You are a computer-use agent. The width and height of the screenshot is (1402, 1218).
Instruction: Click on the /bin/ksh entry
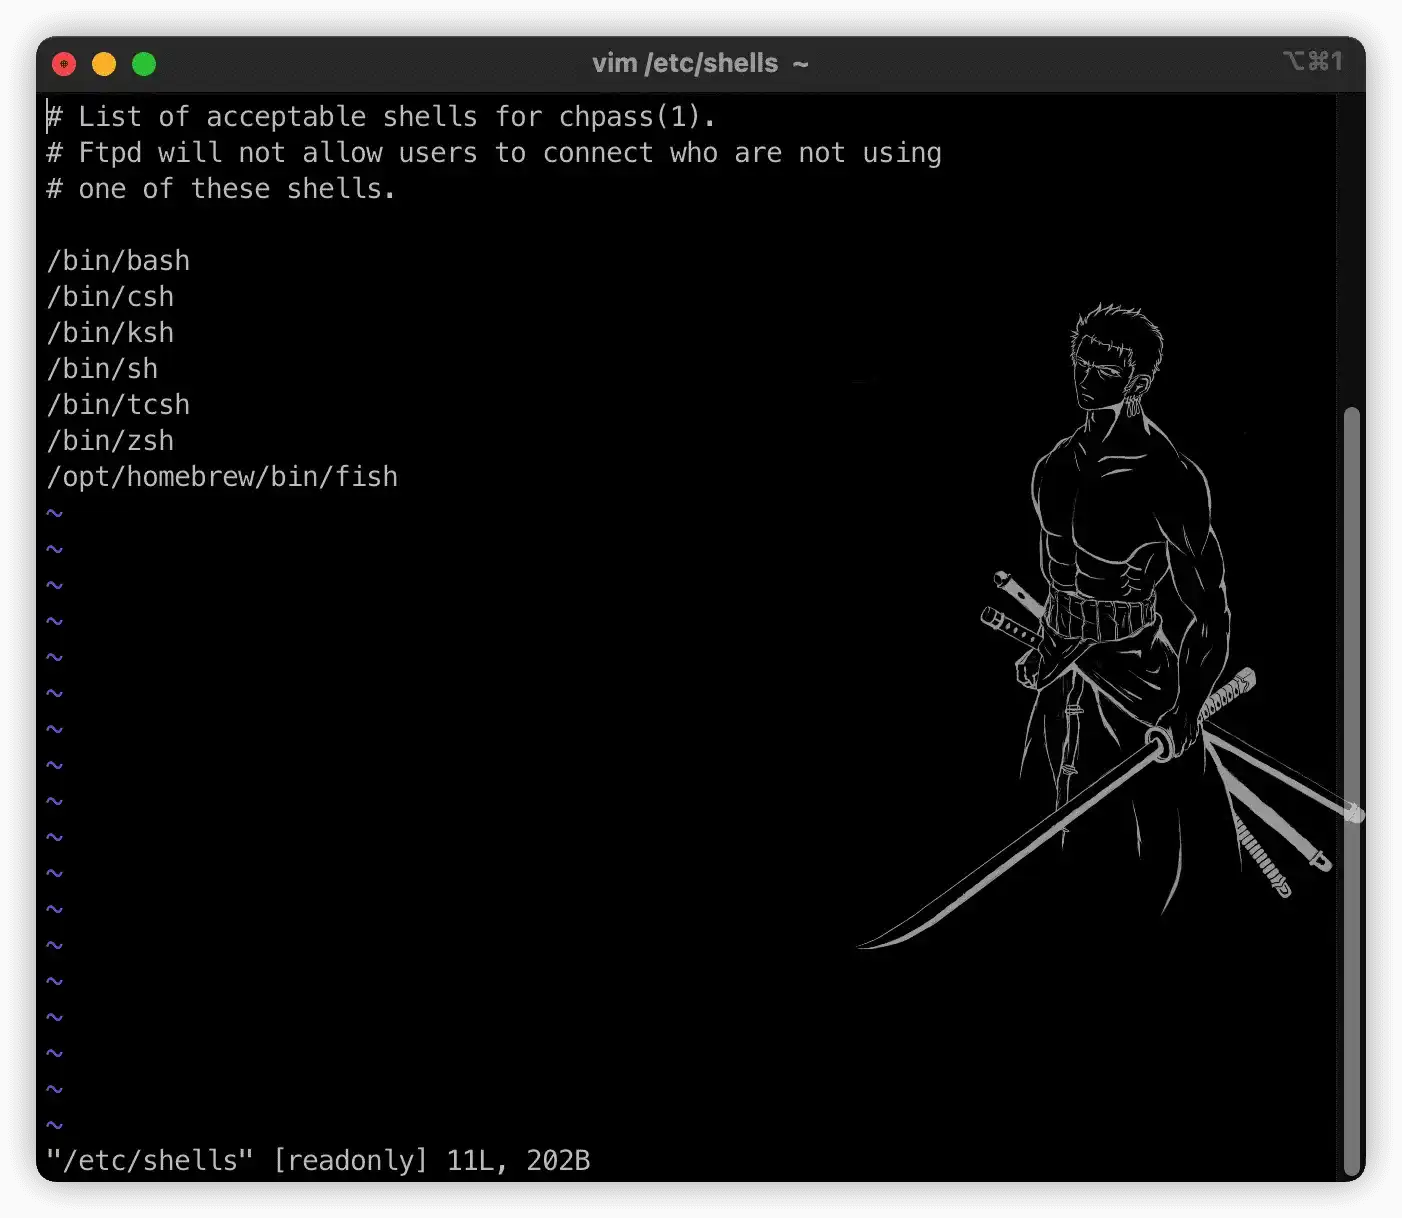(x=110, y=333)
